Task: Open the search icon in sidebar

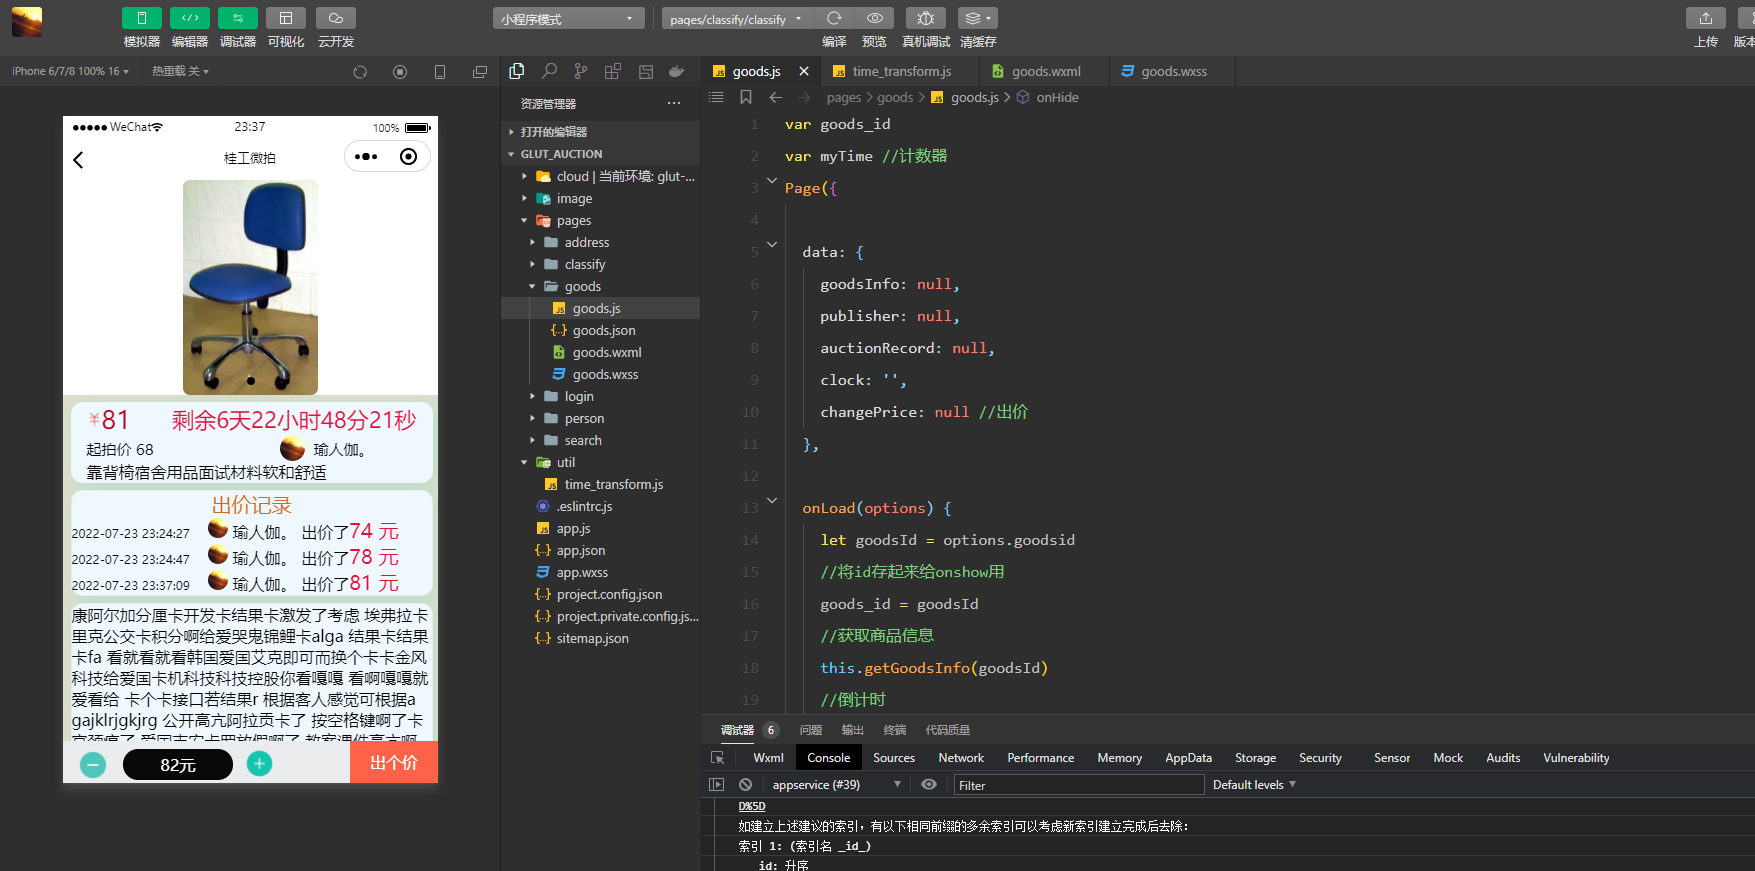Action: (x=549, y=72)
